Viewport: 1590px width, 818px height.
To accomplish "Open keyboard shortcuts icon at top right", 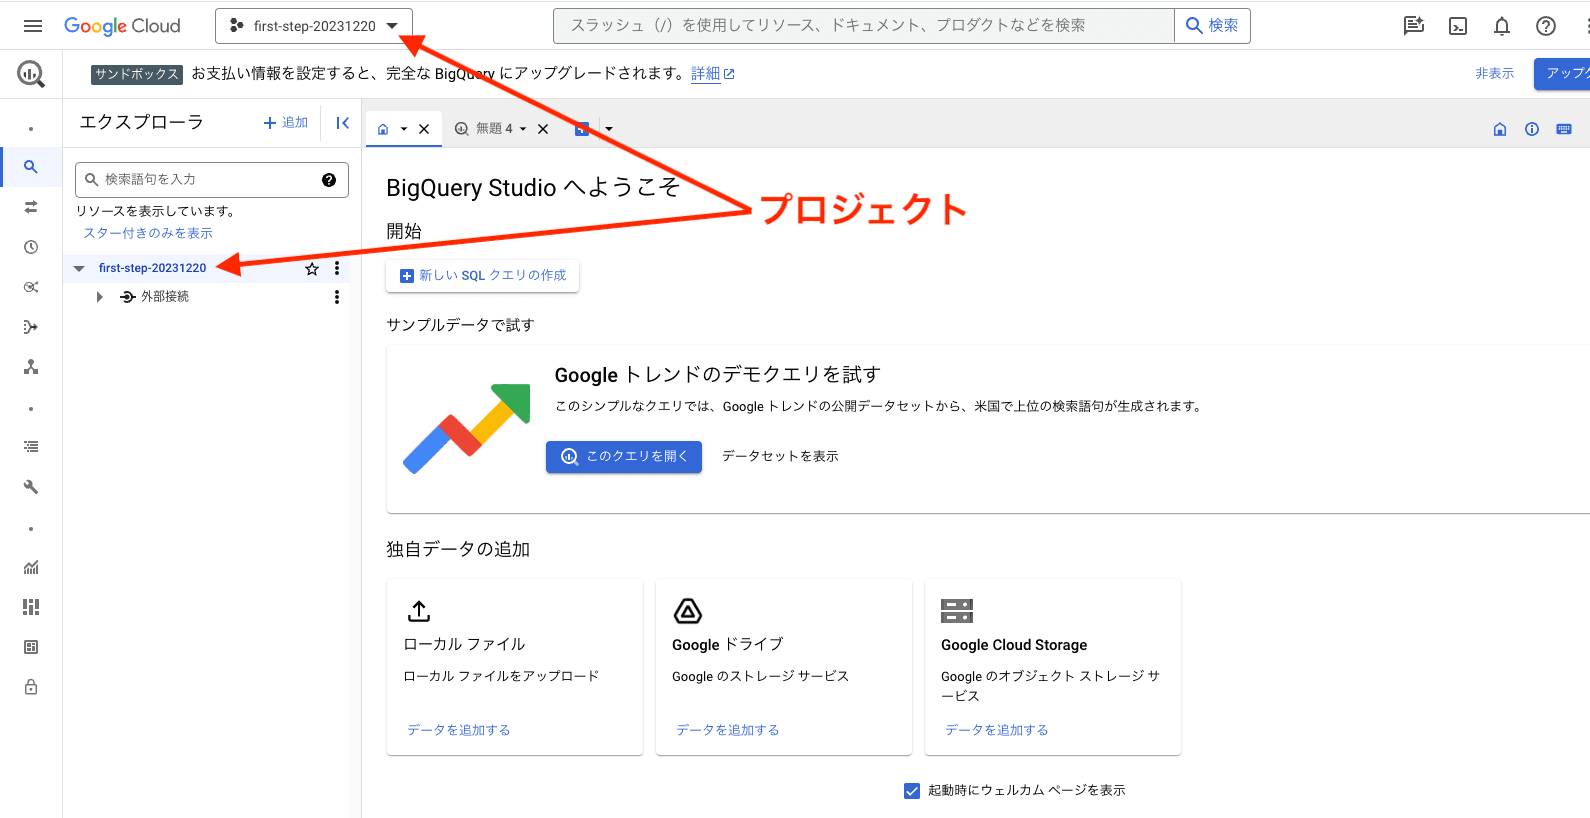I will [1564, 129].
